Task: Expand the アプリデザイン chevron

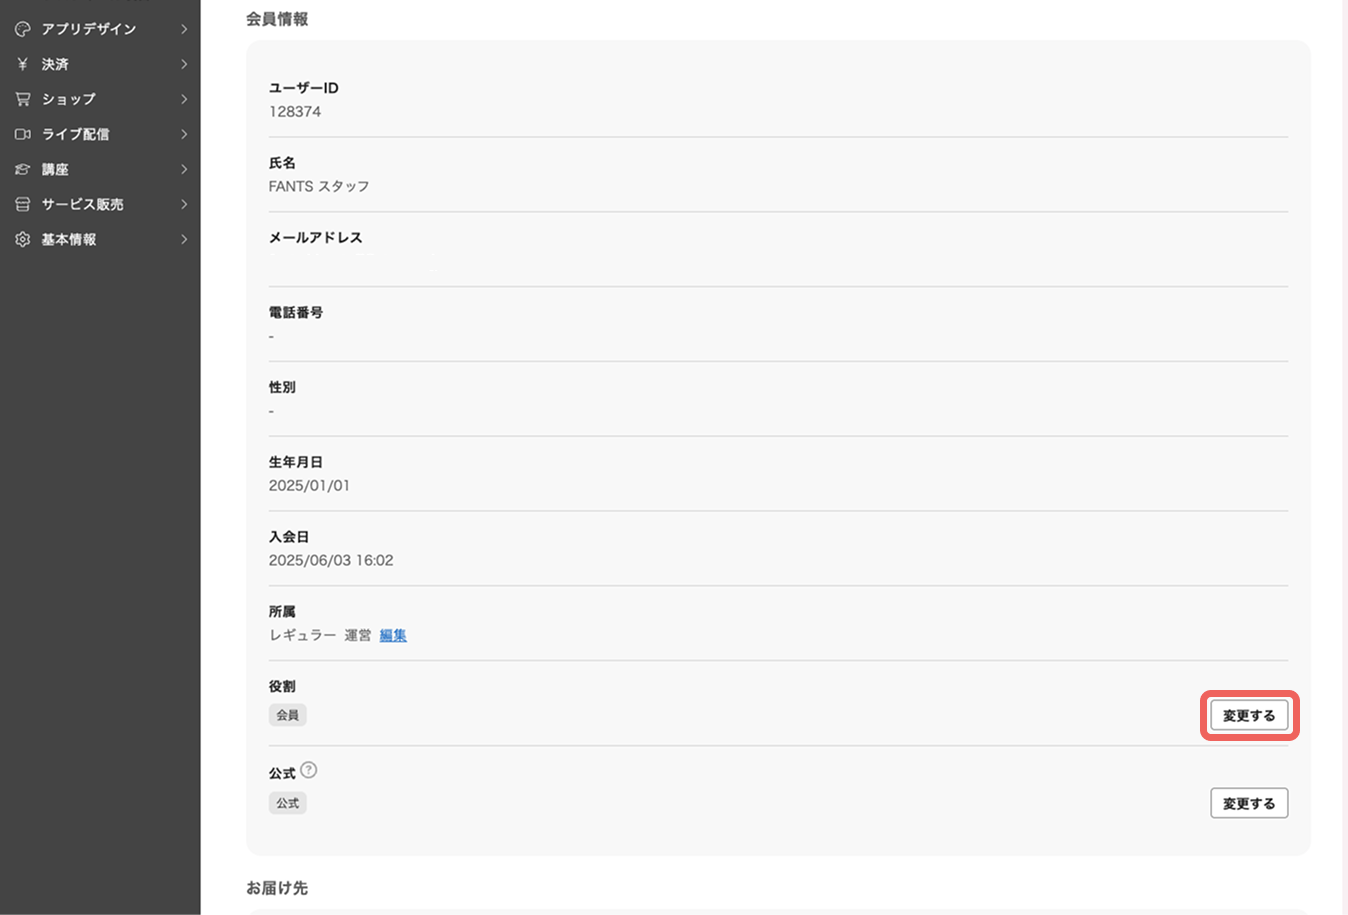Action: [184, 29]
